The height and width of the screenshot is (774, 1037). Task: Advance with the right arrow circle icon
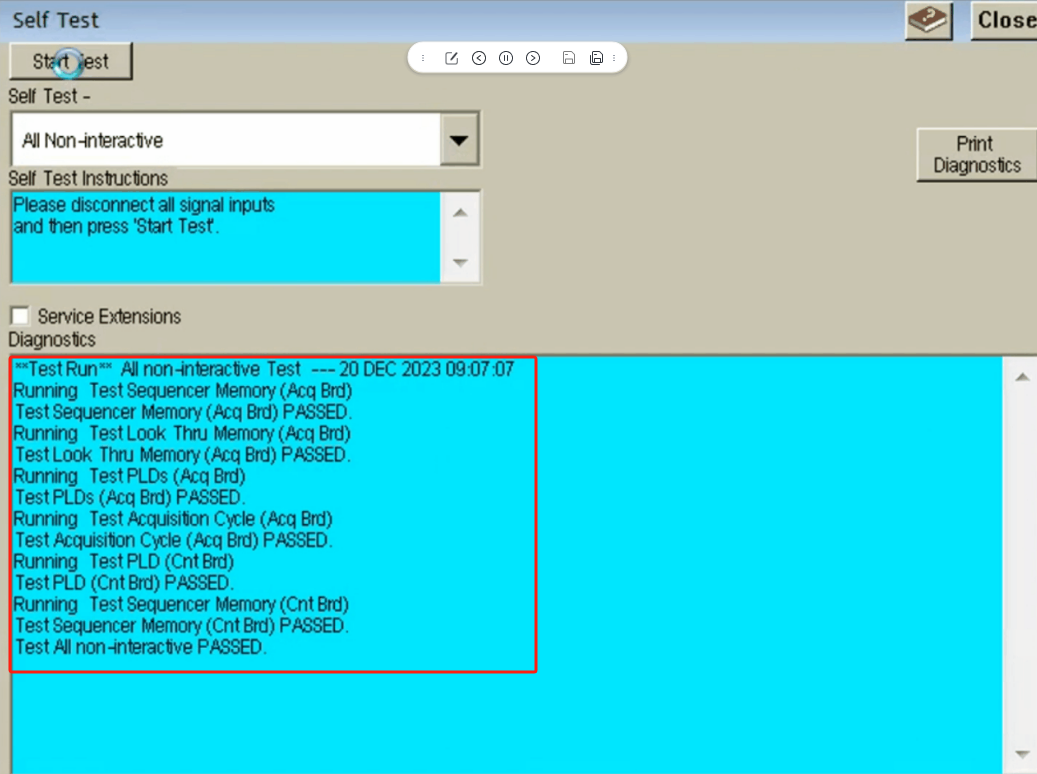(x=533, y=58)
